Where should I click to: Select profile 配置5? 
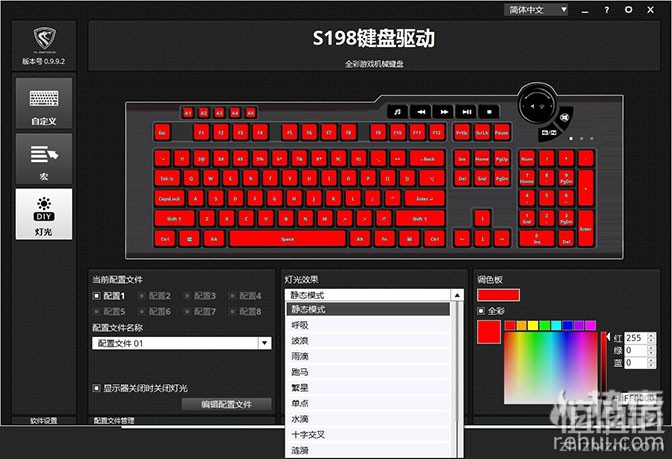point(109,312)
